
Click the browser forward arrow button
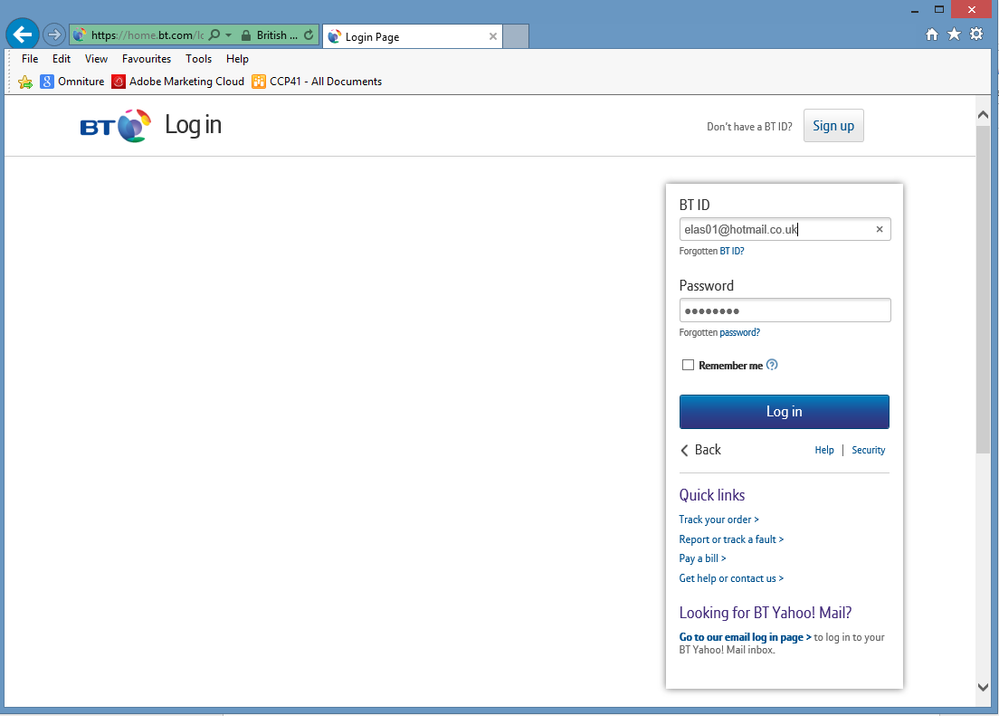[54, 34]
